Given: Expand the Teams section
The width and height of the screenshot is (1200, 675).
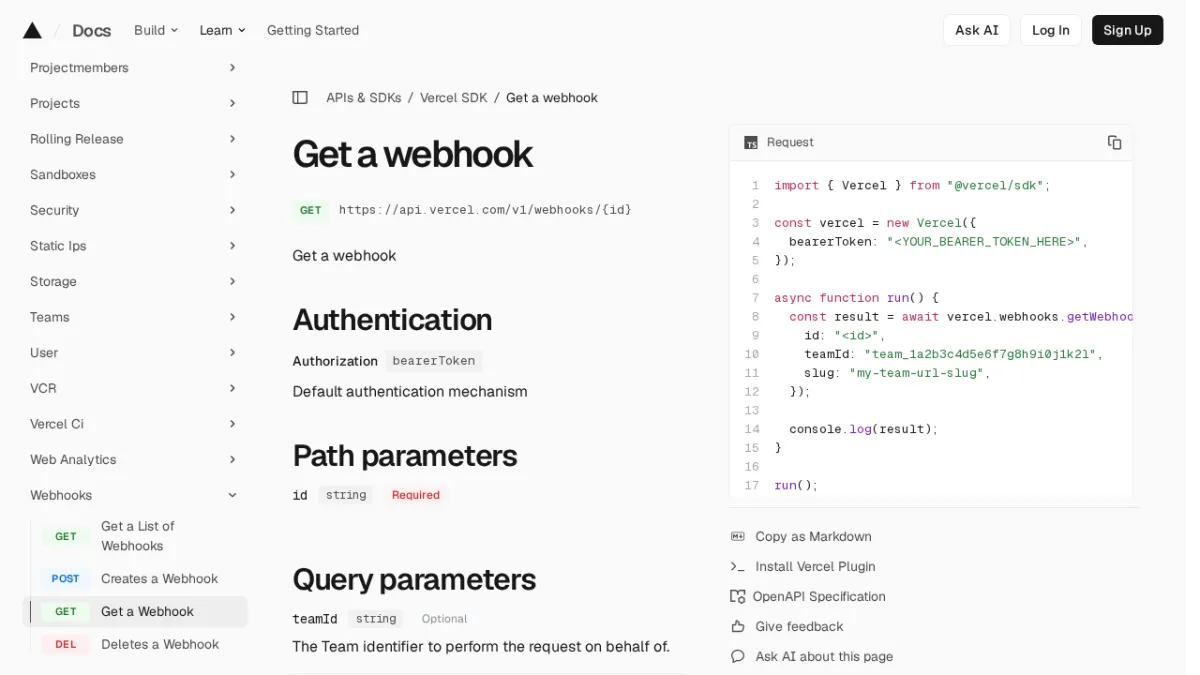Looking at the screenshot, I should pyautogui.click(x=134, y=317).
